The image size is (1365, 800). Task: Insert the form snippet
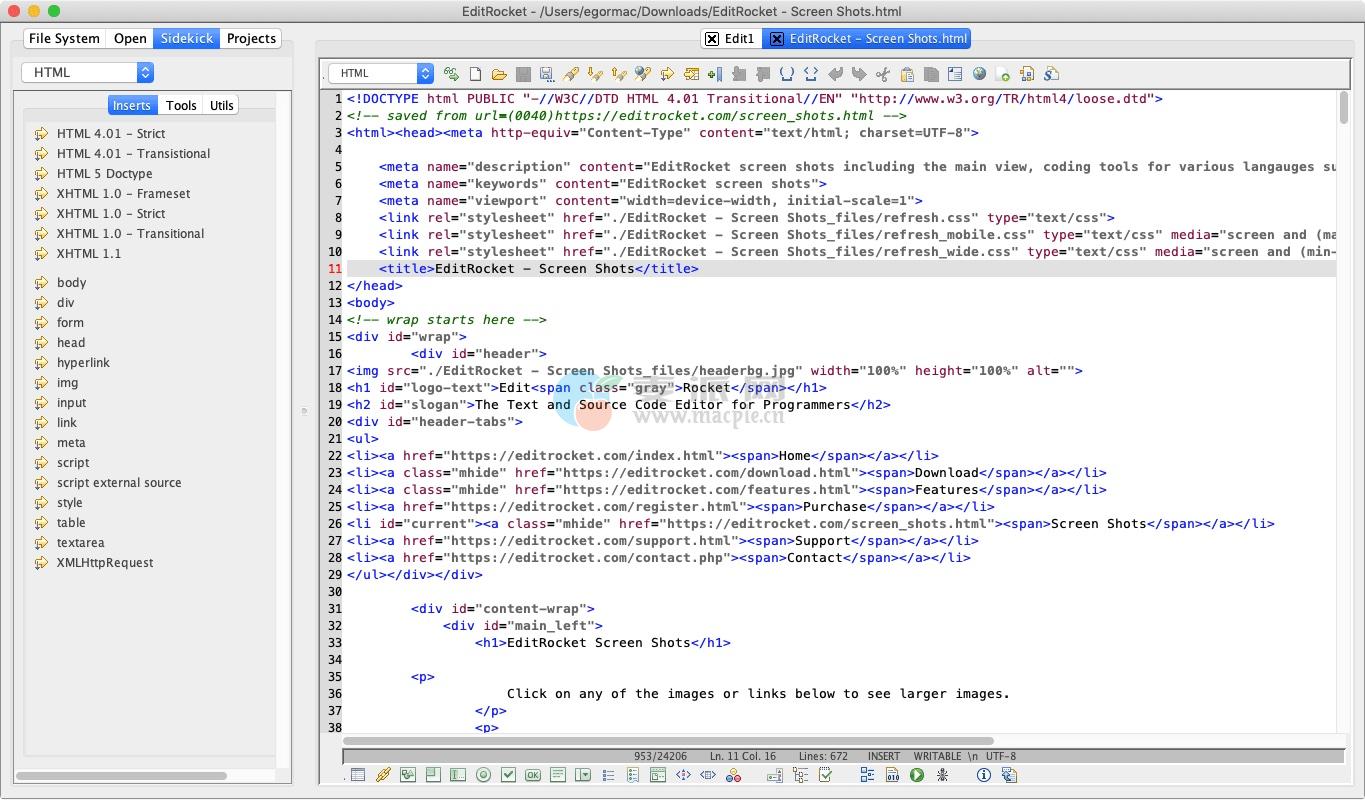70,322
